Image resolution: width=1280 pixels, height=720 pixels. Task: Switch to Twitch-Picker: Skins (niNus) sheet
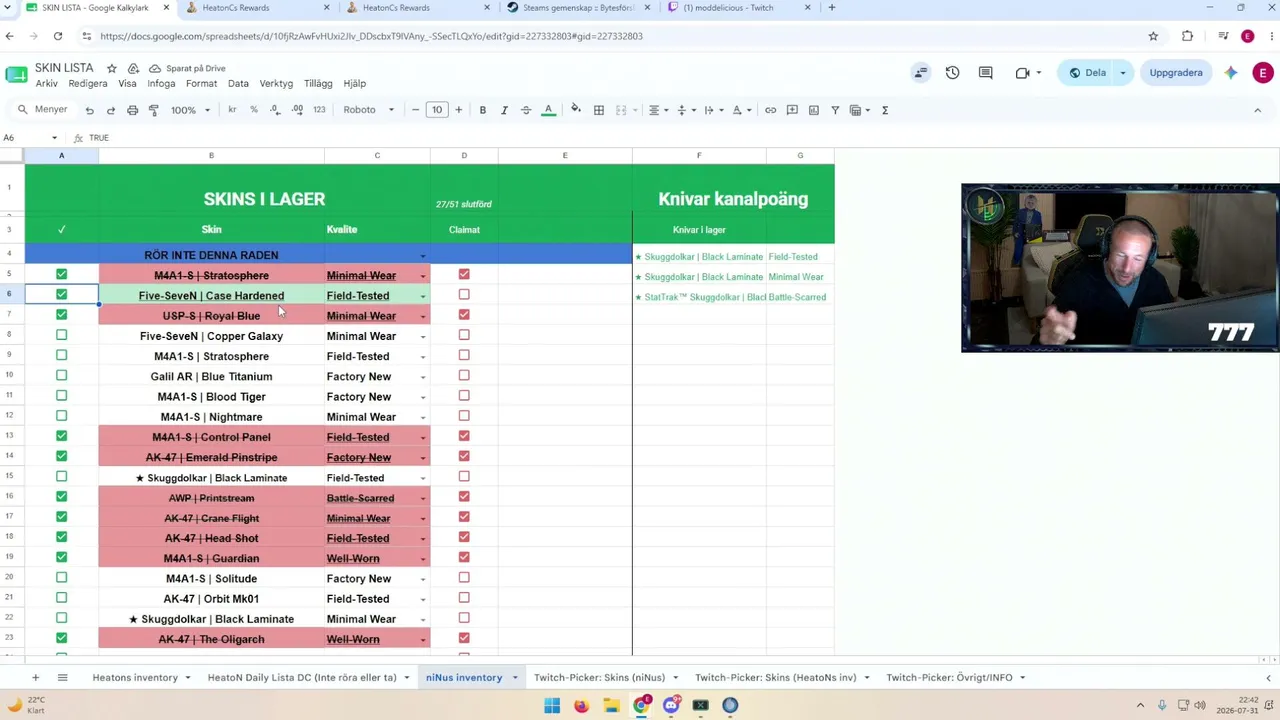pyautogui.click(x=599, y=678)
